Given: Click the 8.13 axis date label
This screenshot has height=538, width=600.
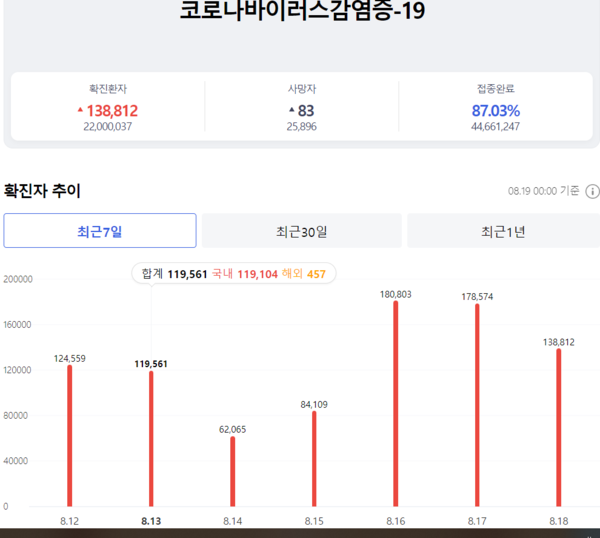Looking at the screenshot, I should point(151,521).
